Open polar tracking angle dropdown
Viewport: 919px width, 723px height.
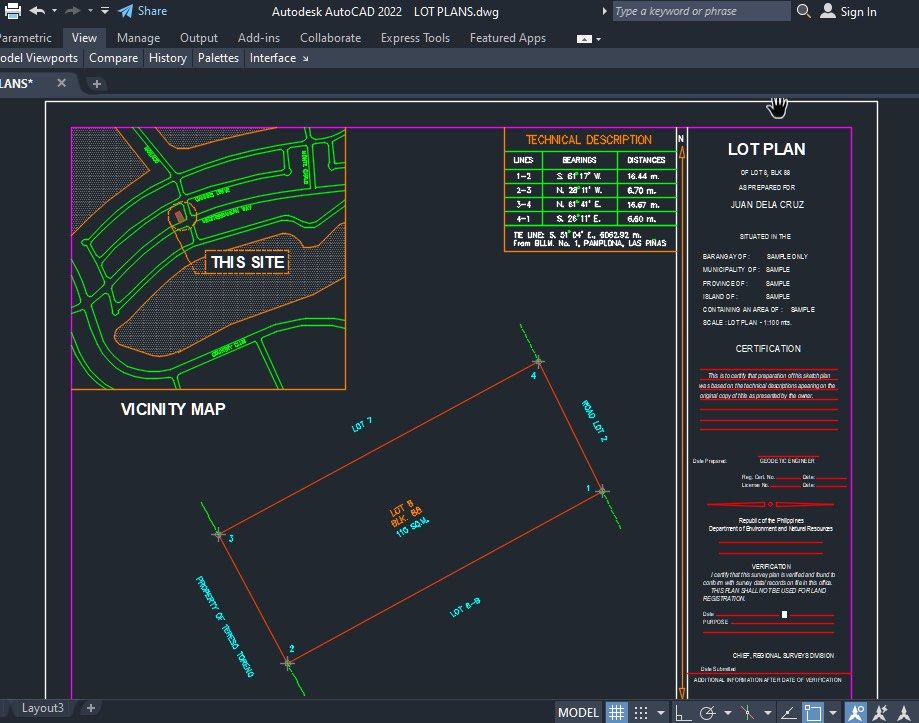click(727, 713)
